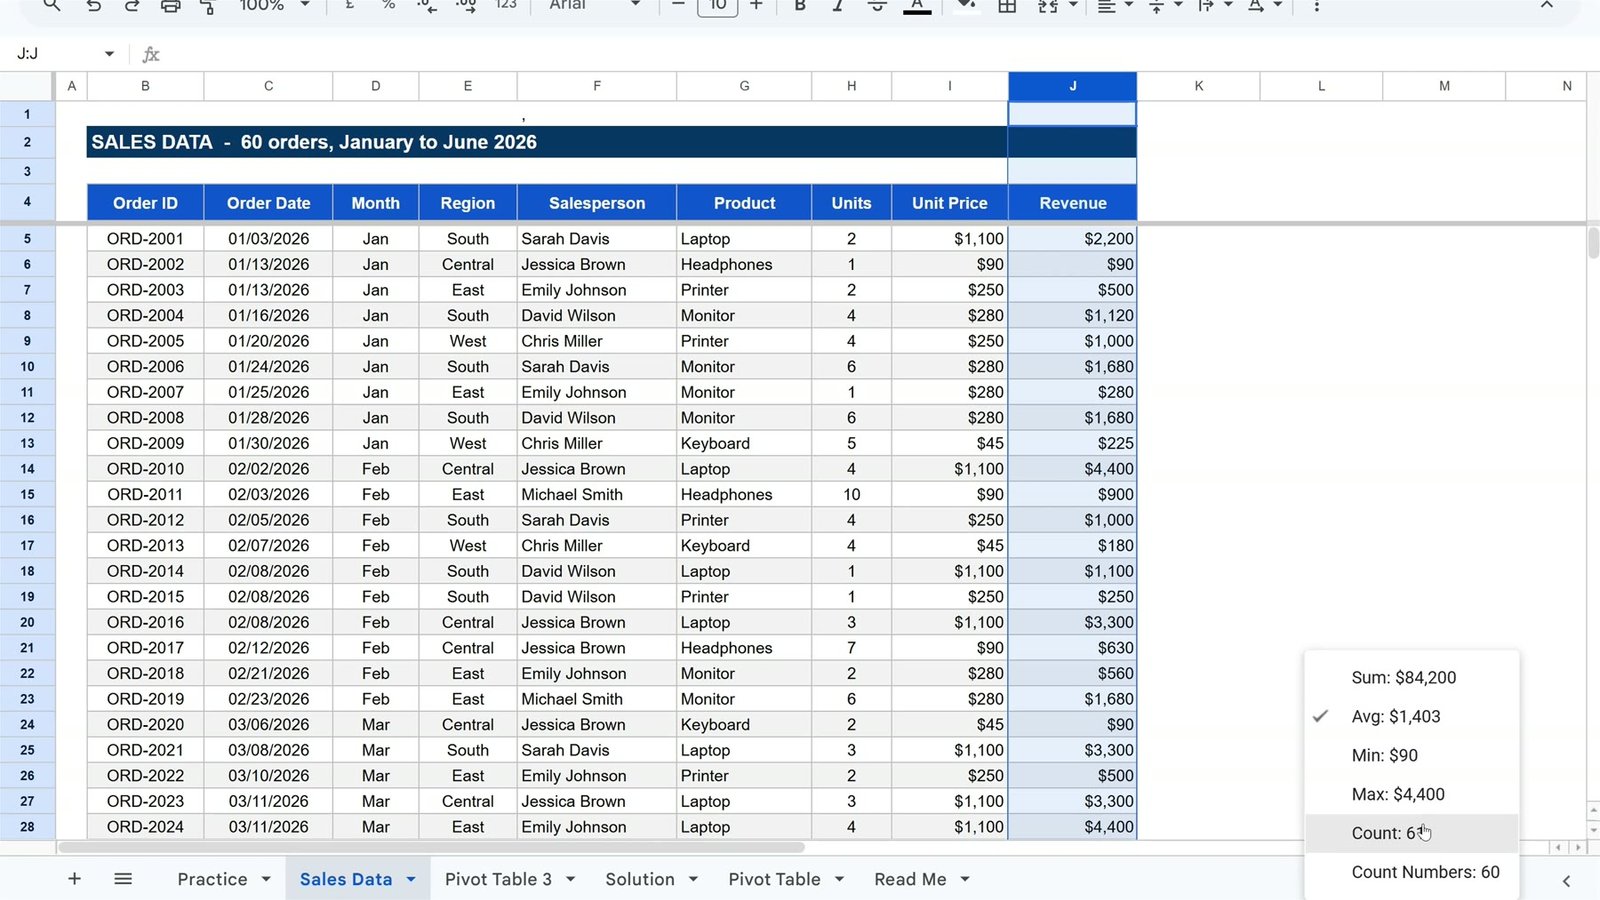The height and width of the screenshot is (900, 1600).
Task: Open the search the menus tool
Action: [52, 5]
